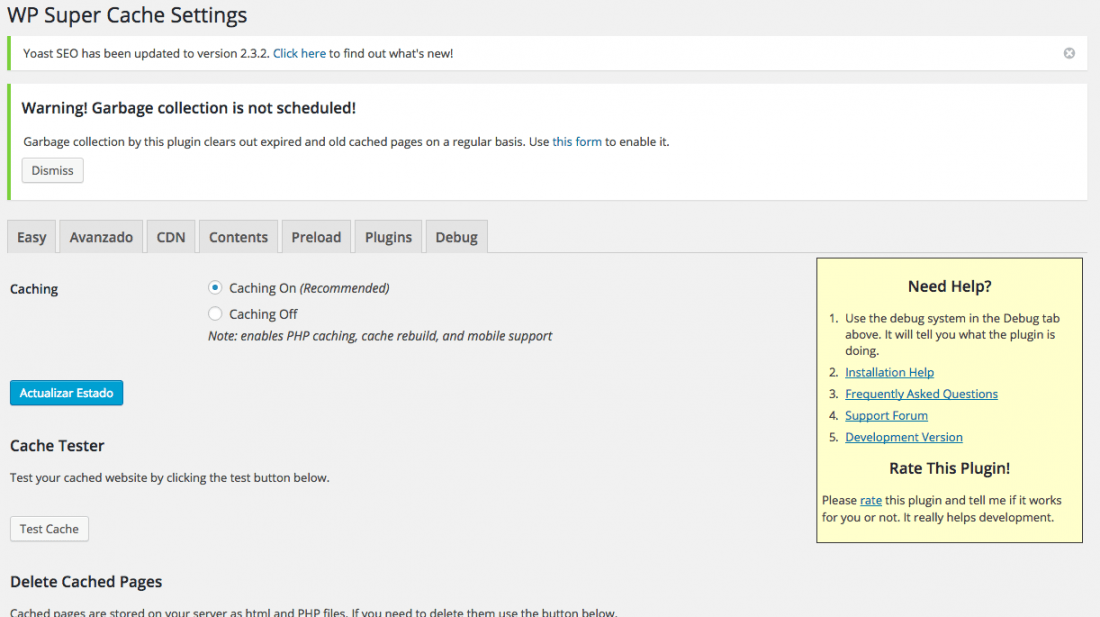Click the 'Cache Tester' heading

pyautogui.click(x=57, y=446)
